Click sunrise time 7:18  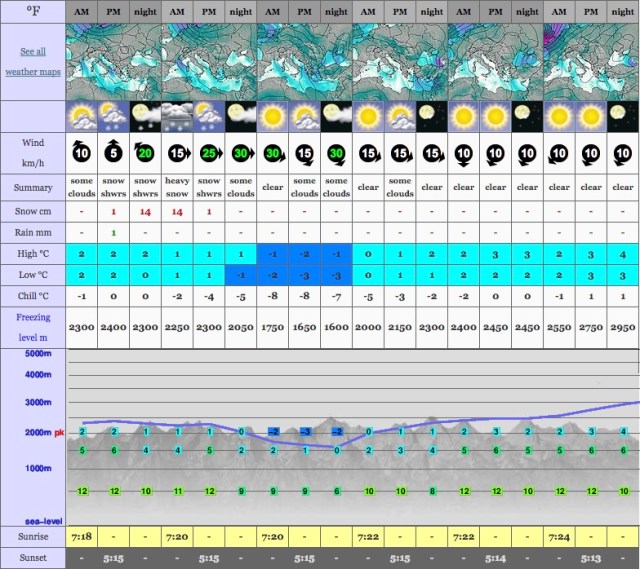pos(82,537)
